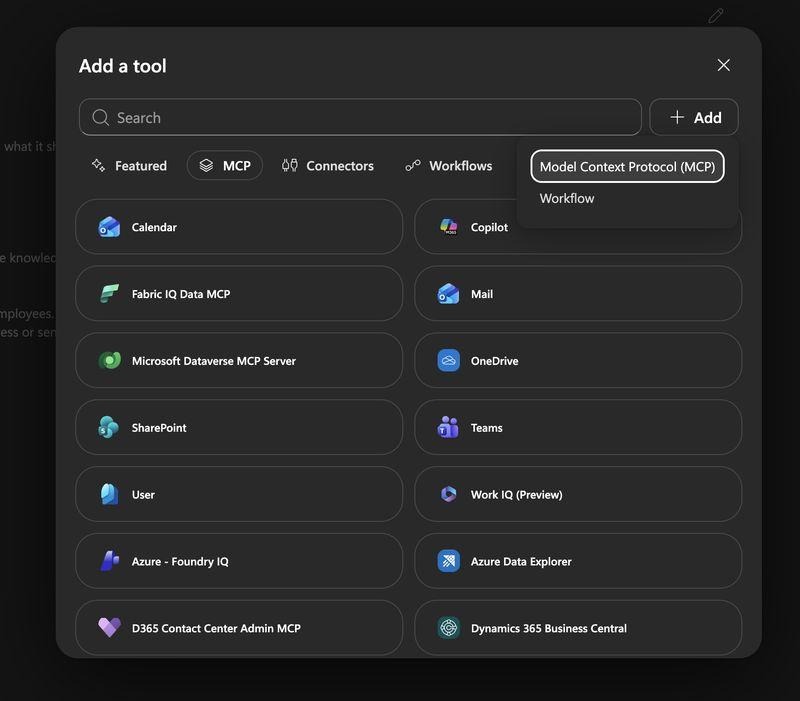Click the pencil edit icon behind dialog
The image size is (800, 701).
(716, 16)
